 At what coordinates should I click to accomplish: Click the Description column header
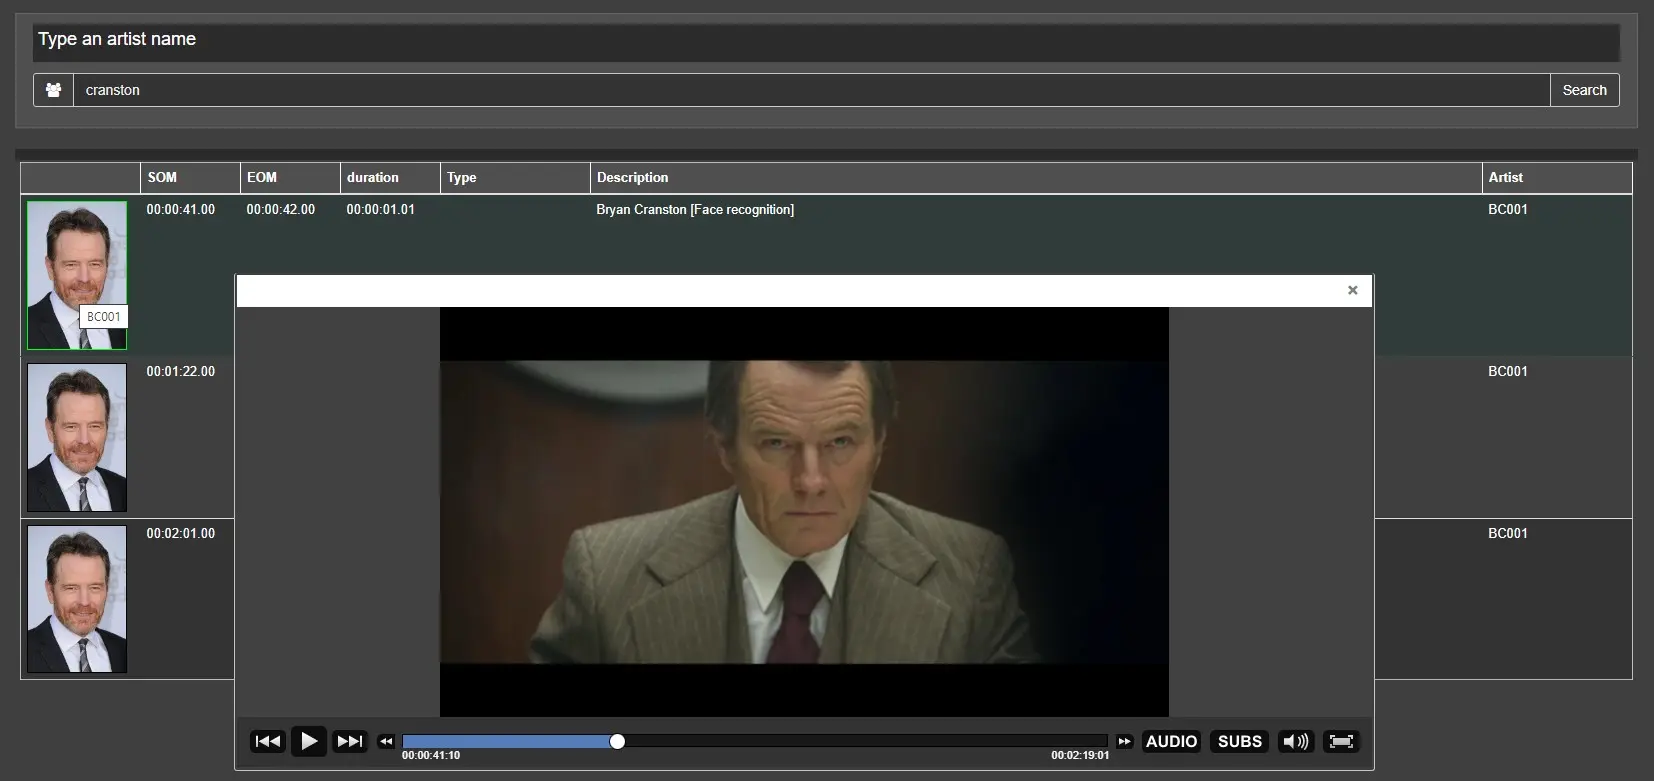[x=1035, y=177]
